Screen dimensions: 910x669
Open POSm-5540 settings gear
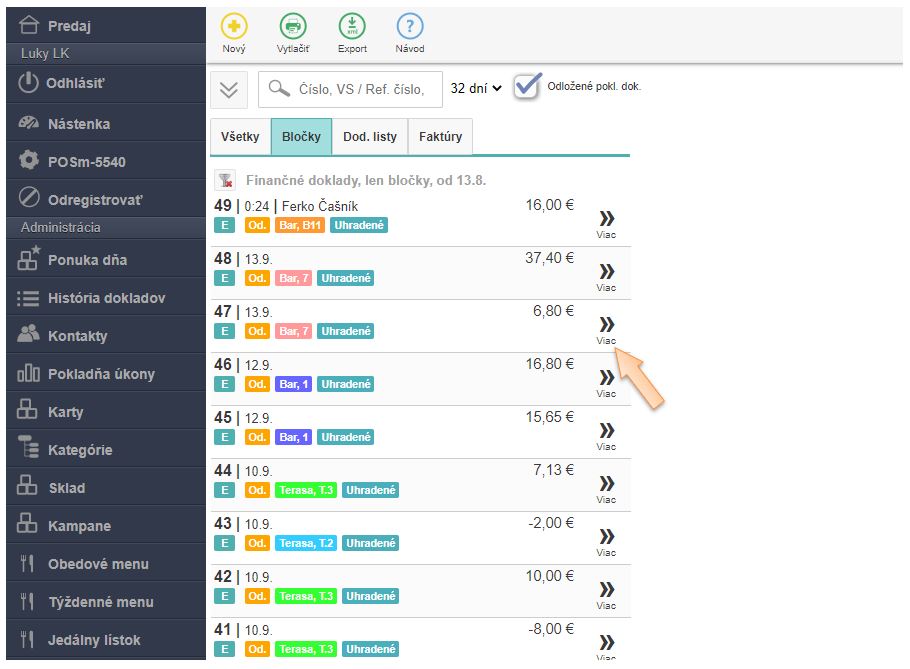[x=29, y=161]
